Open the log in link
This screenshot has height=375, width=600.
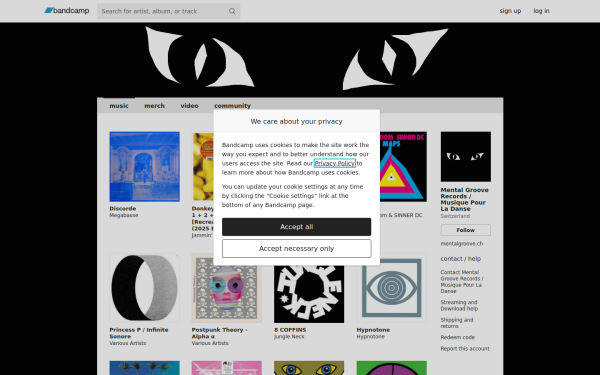click(x=541, y=11)
